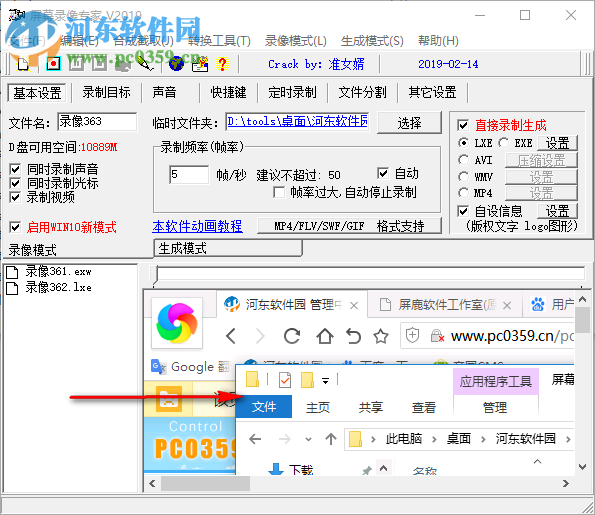Click Explorer's up-arrow navigation icon in preview
This screenshot has width=595, height=515.
331,439
